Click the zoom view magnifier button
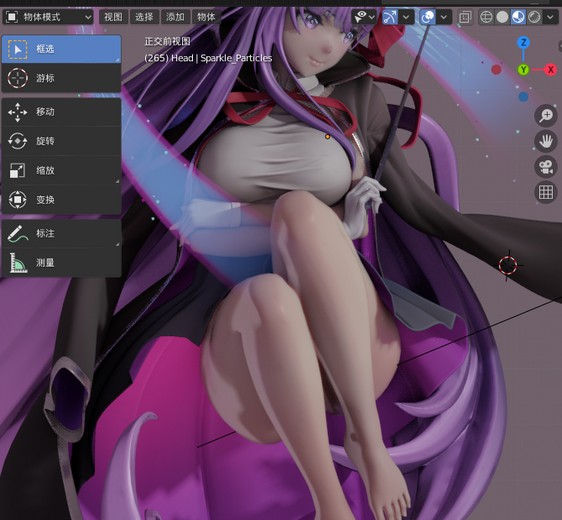Screen dimensions: 562x520 pyautogui.click(x=546, y=115)
